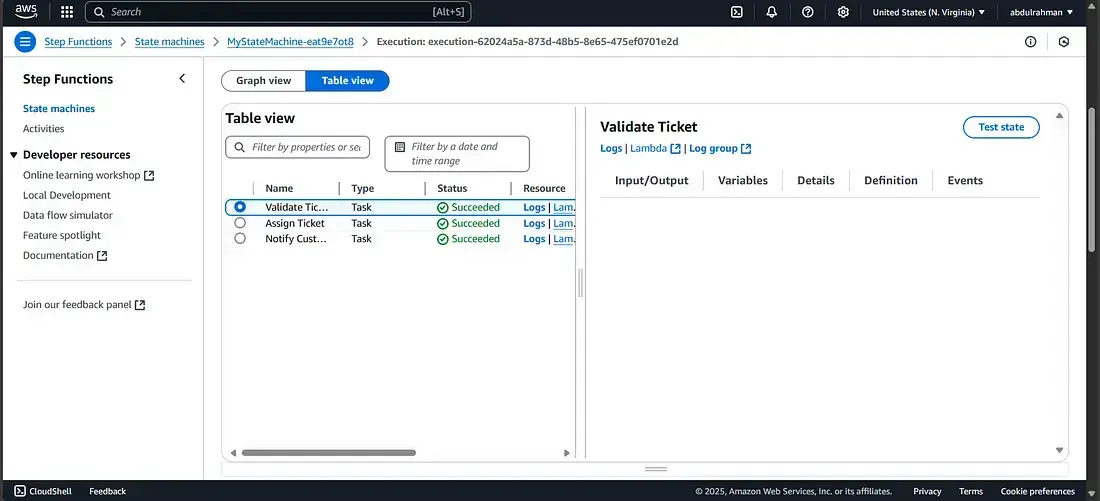Click the details panel scroll-down arrow
This screenshot has height=501, width=1100.
pyautogui.click(x=1059, y=450)
